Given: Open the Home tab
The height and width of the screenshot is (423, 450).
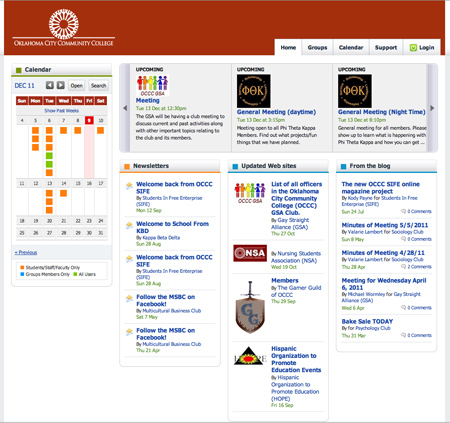Looking at the screenshot, I should 288,48.
